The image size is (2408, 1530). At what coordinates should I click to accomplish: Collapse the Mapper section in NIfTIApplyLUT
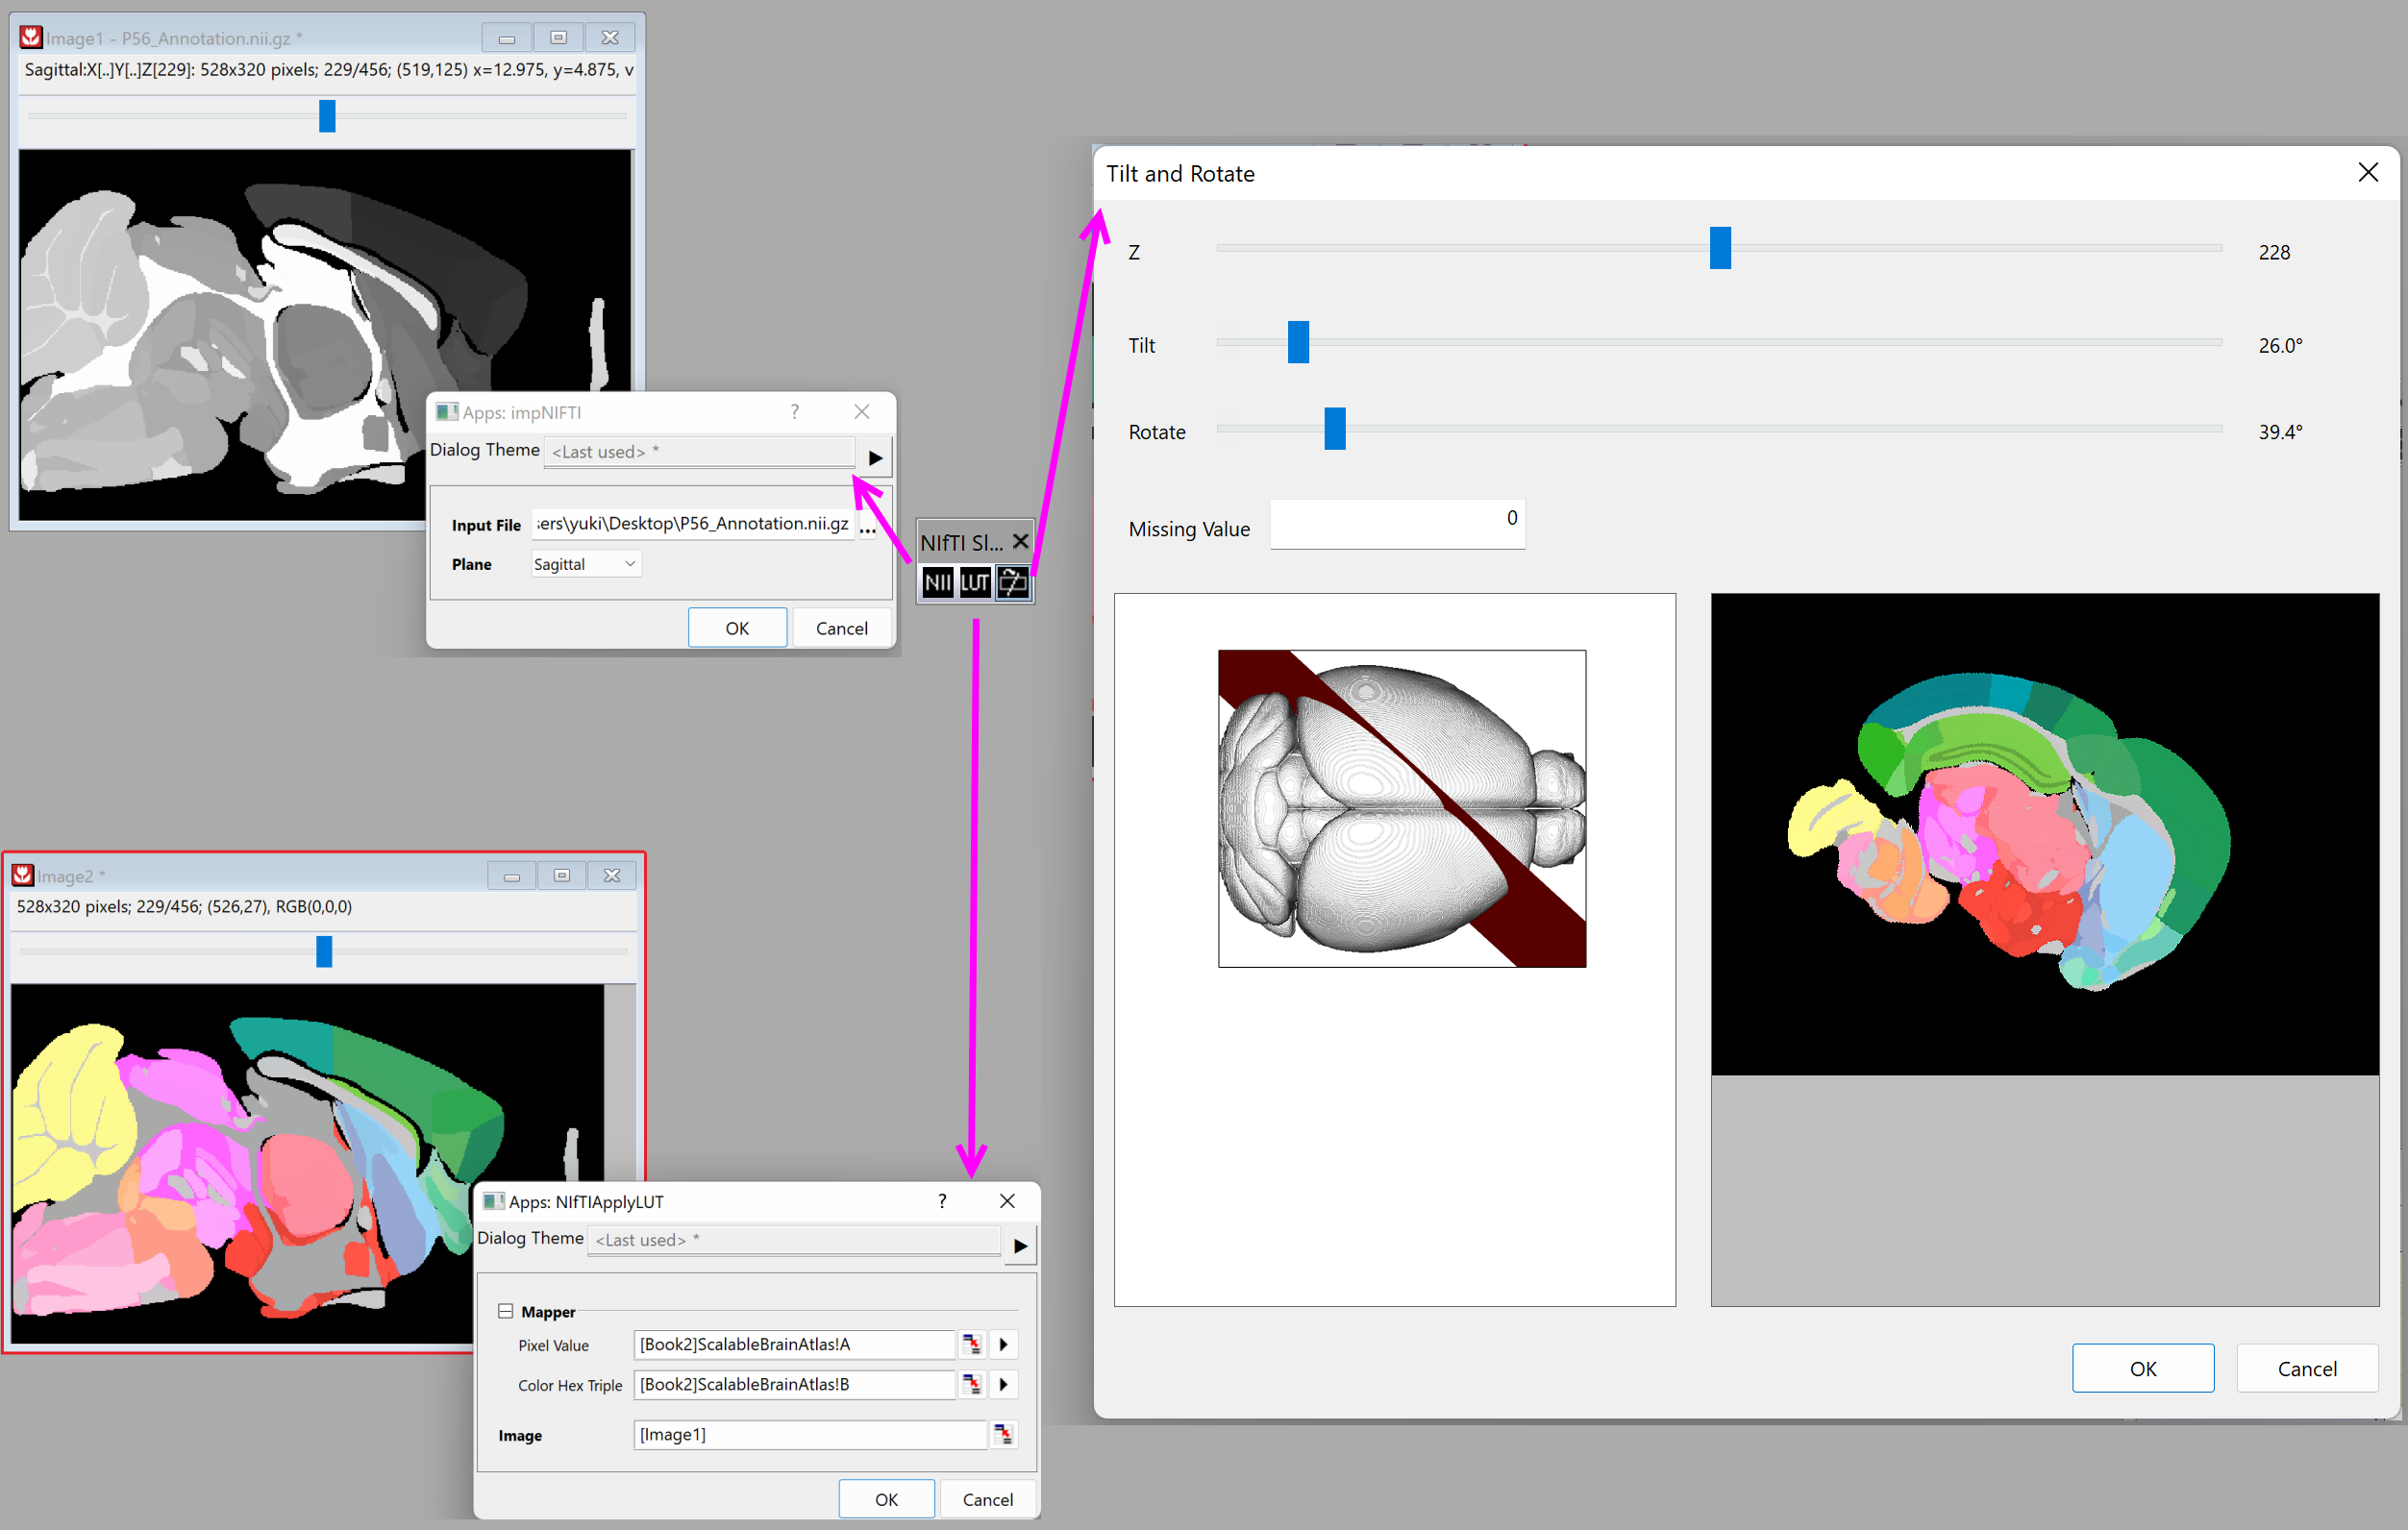(507, 1311)
